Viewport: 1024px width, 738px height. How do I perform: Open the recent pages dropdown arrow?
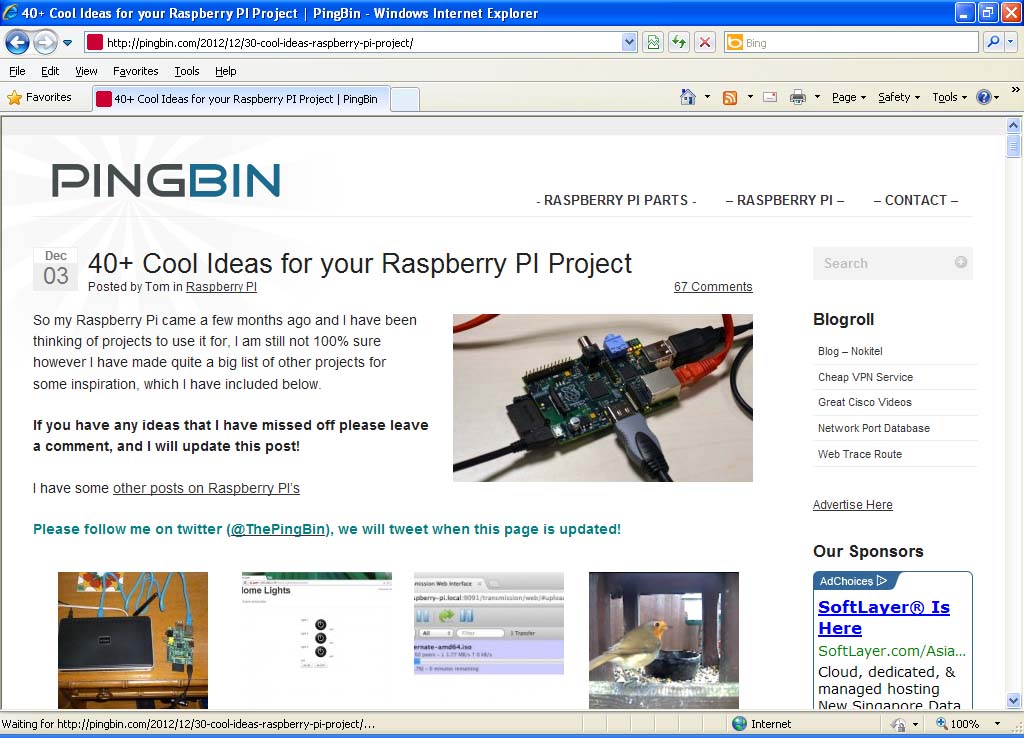(x=67, y=43)
